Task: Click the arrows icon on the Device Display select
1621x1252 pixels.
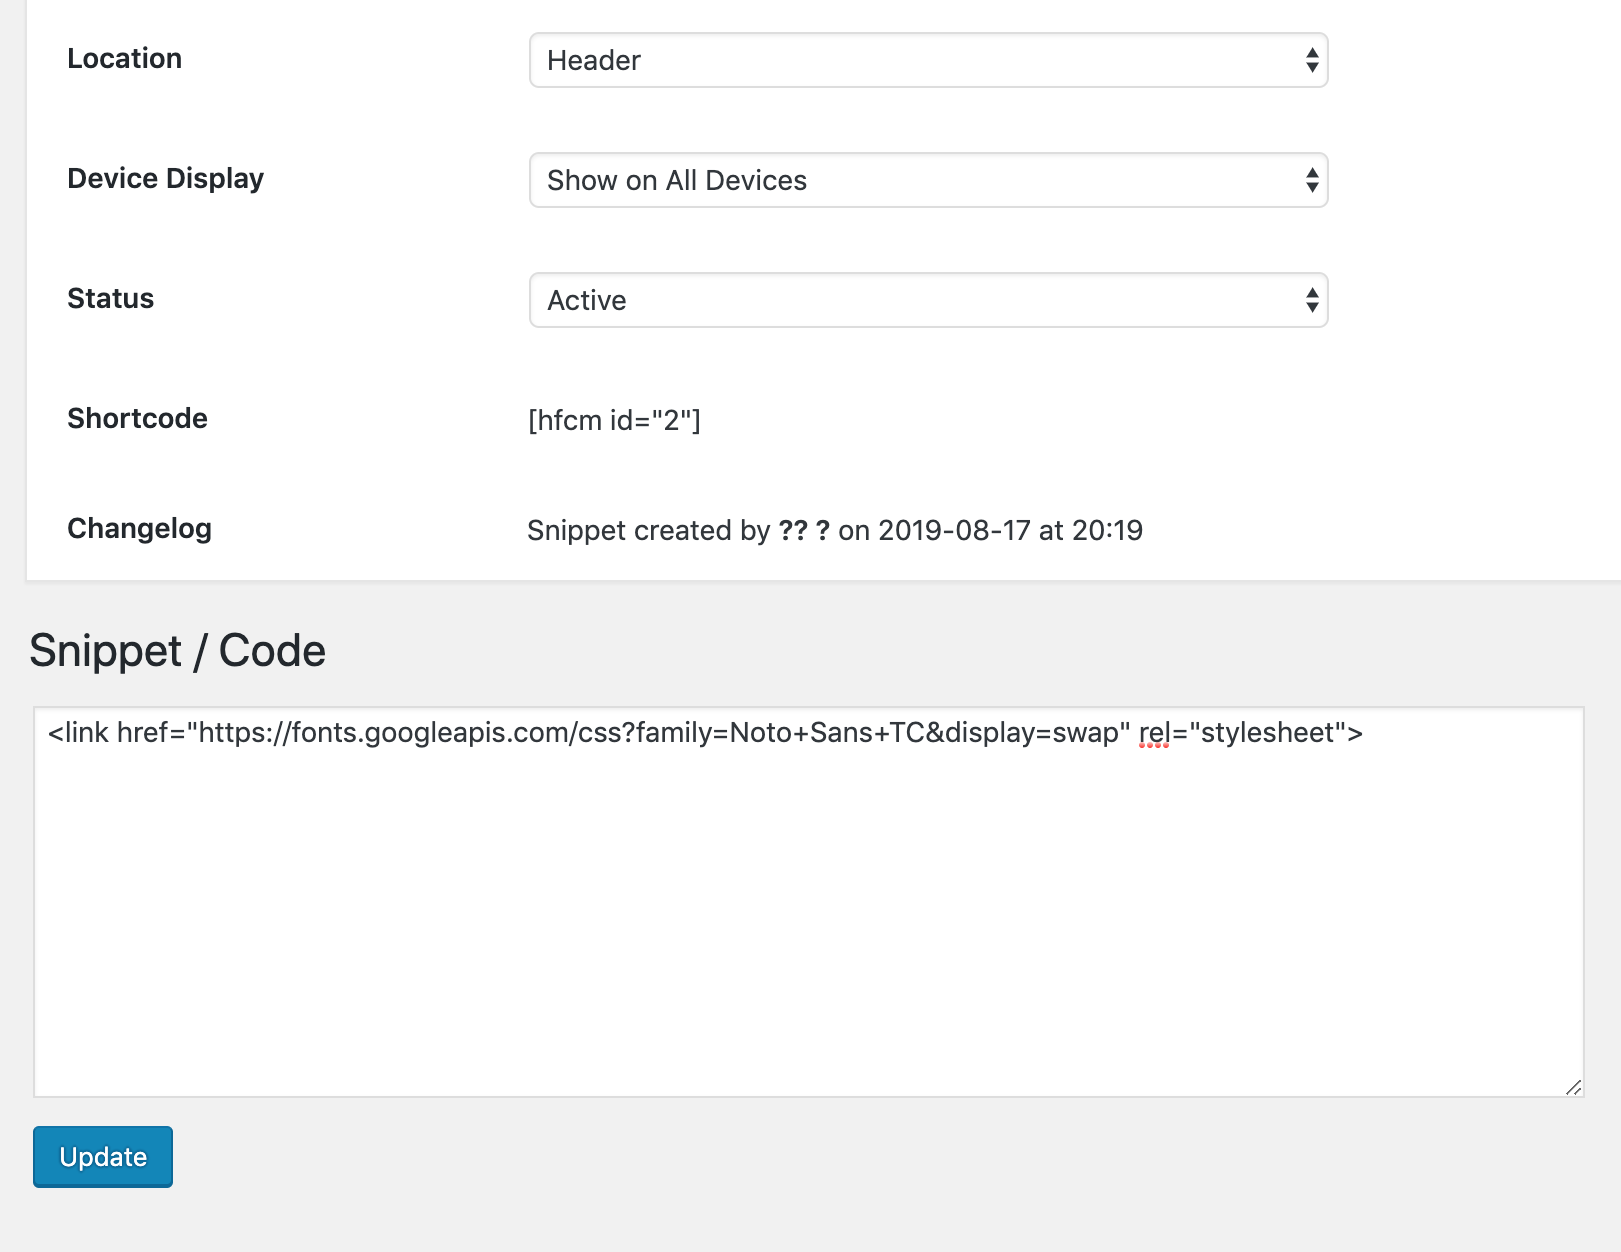Action: tap(1311, 180)
